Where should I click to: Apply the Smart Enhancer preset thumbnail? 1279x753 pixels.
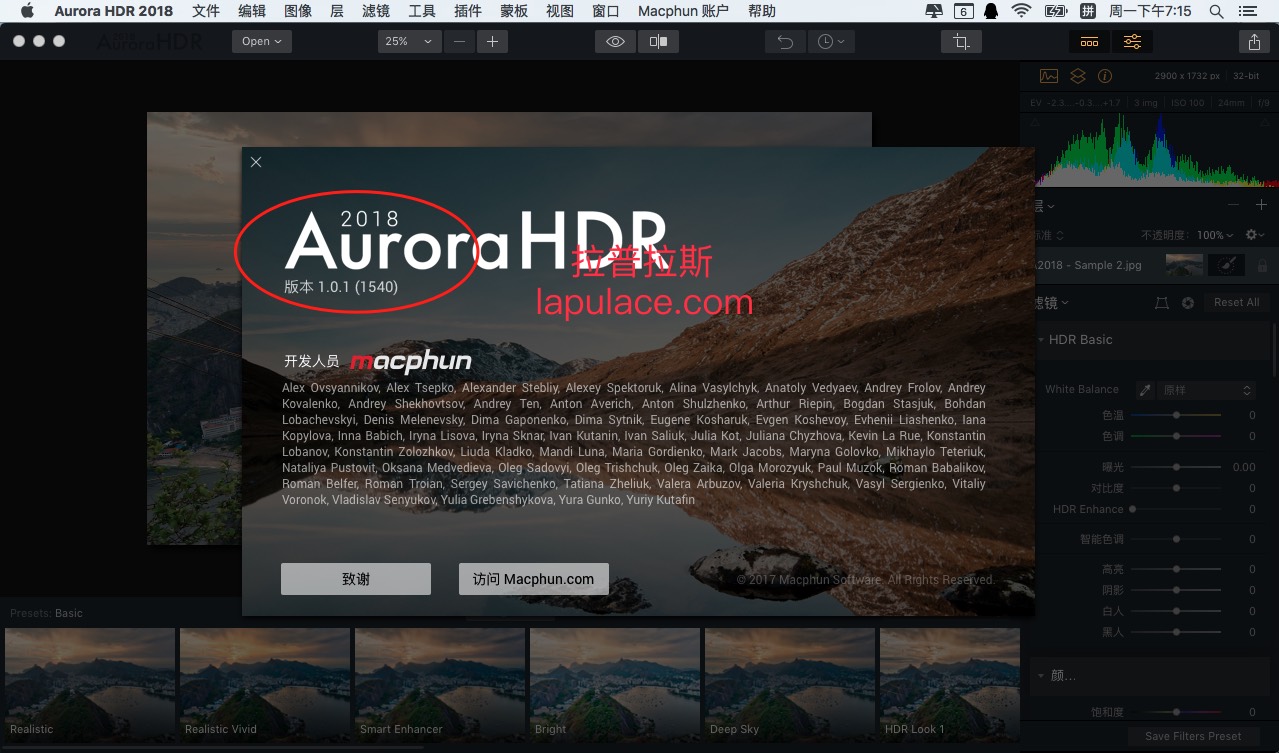(x=440, y=683)
